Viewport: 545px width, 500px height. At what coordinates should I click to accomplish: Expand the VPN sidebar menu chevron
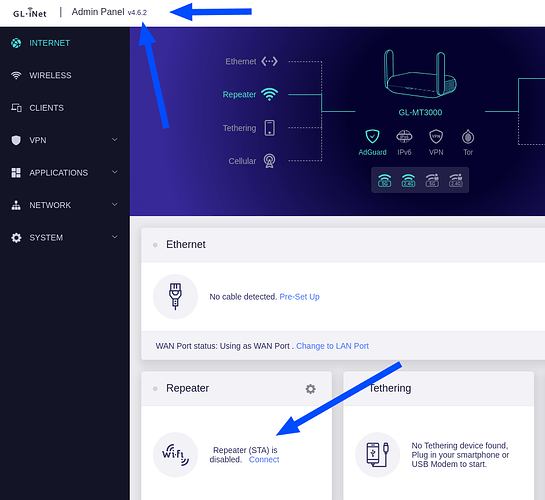114,140
